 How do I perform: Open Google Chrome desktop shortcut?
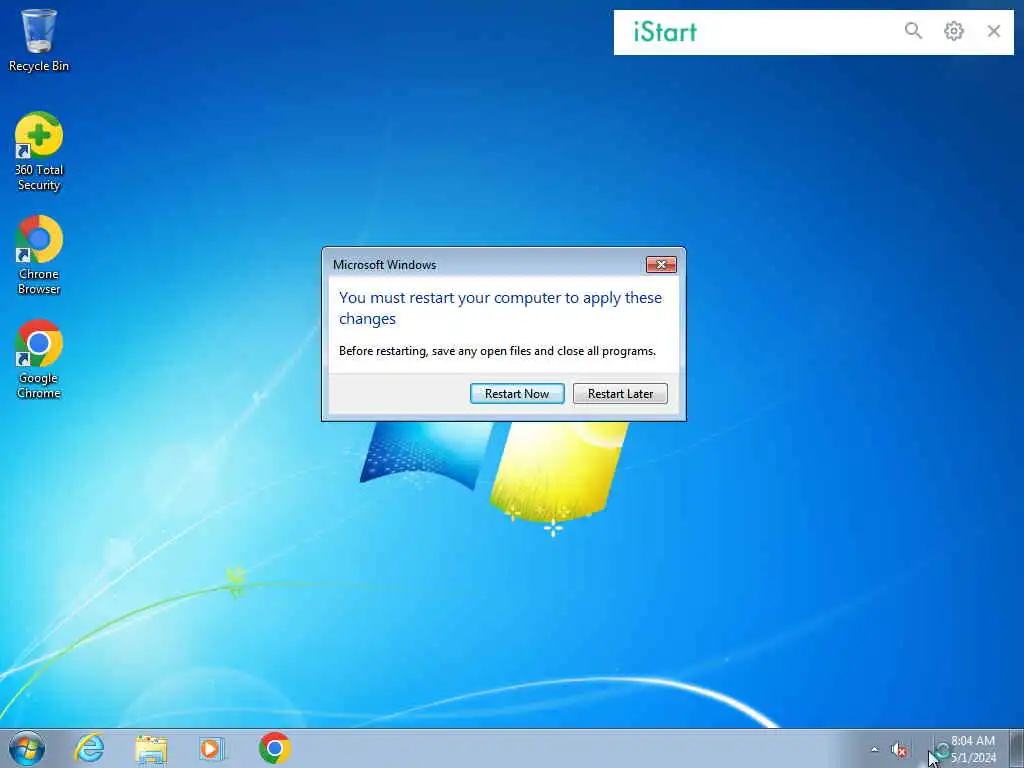pos(39,359)
